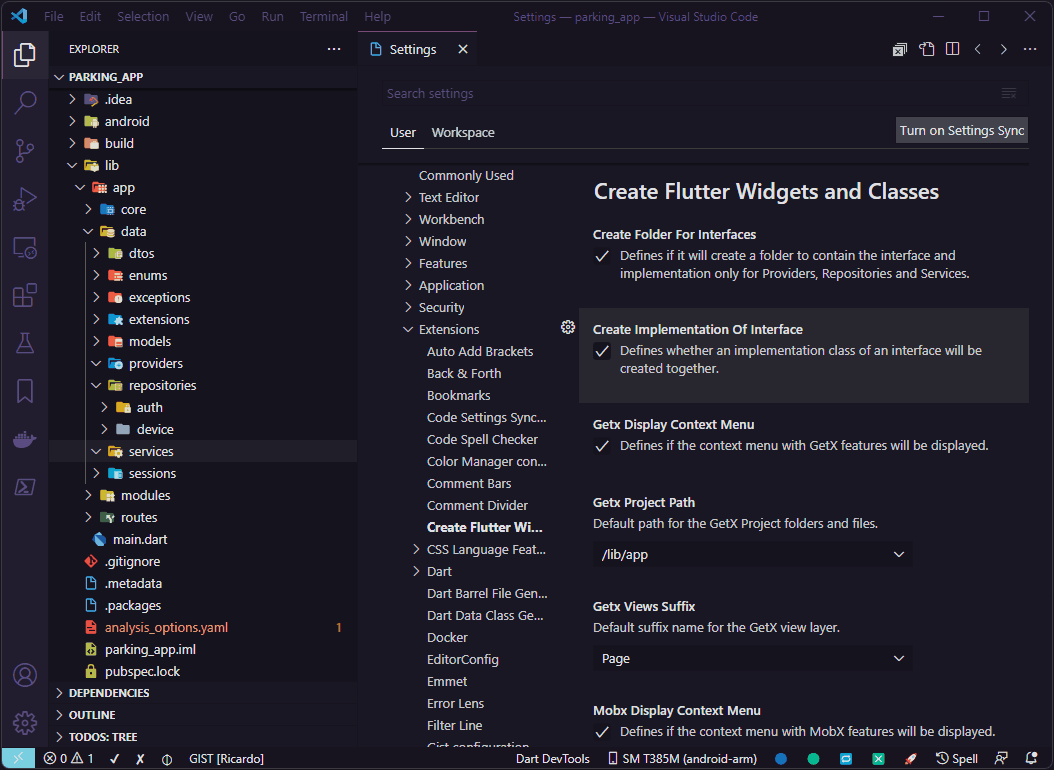Open errors and warnings count in status bar
The image size is (1054, 770).
69,759
